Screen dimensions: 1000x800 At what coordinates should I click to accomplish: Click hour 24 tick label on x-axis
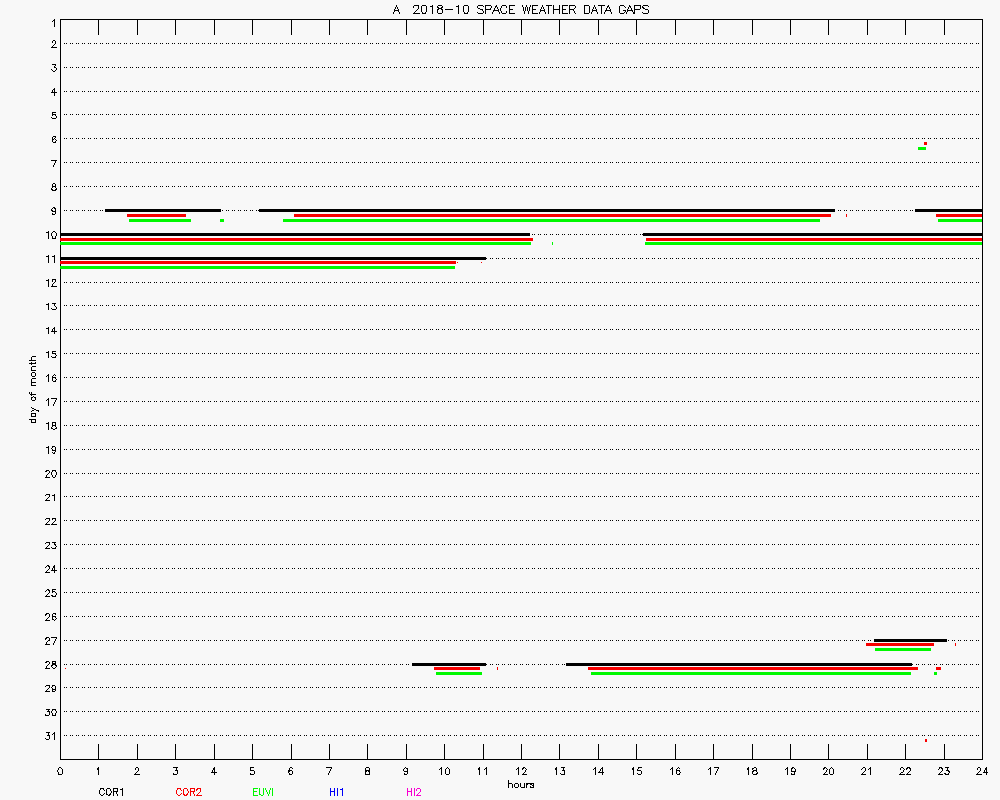[981, 771]
